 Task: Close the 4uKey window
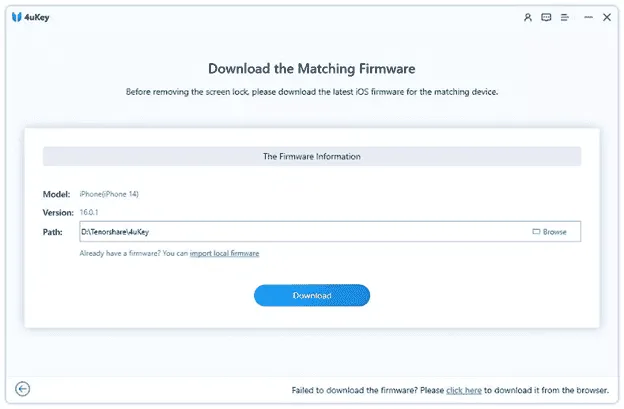coord(606,18)
